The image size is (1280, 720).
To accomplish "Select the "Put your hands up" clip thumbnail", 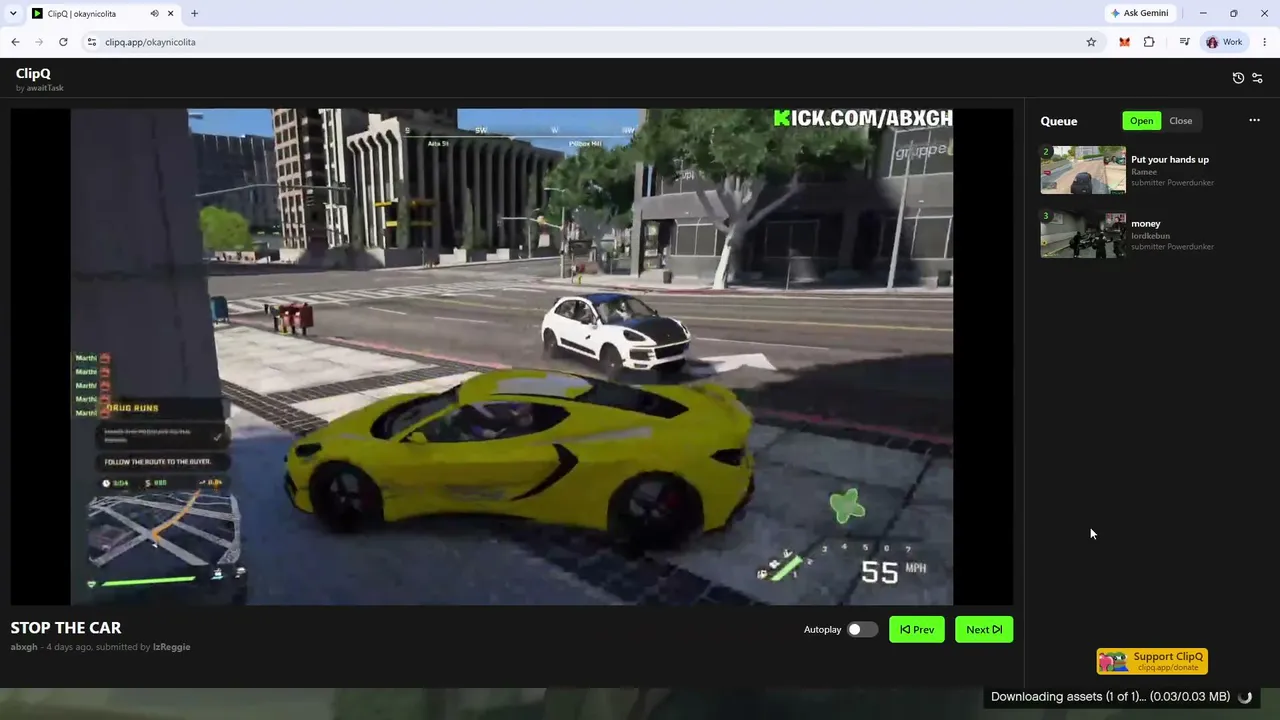I will [x=1083, y=170].
